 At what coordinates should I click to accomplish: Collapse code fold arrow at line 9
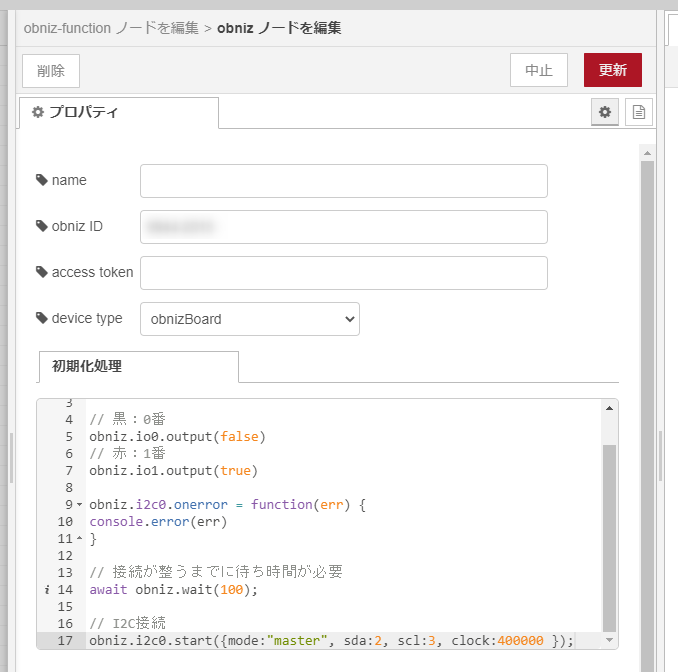point(80,505)
